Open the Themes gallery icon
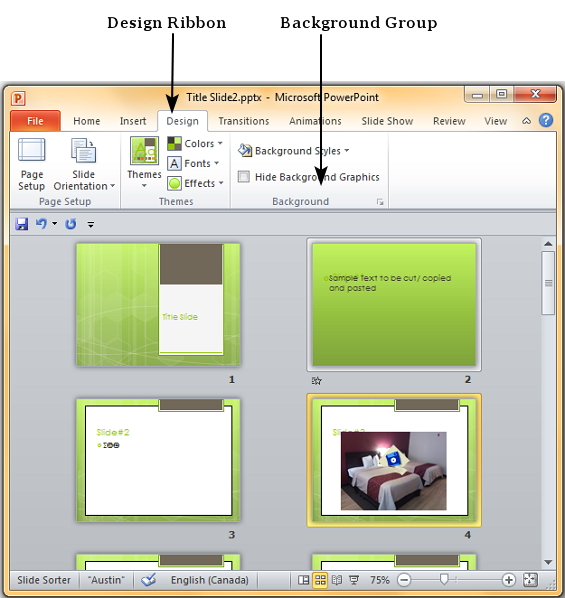565x598 pixels. (x=144, y=151)
